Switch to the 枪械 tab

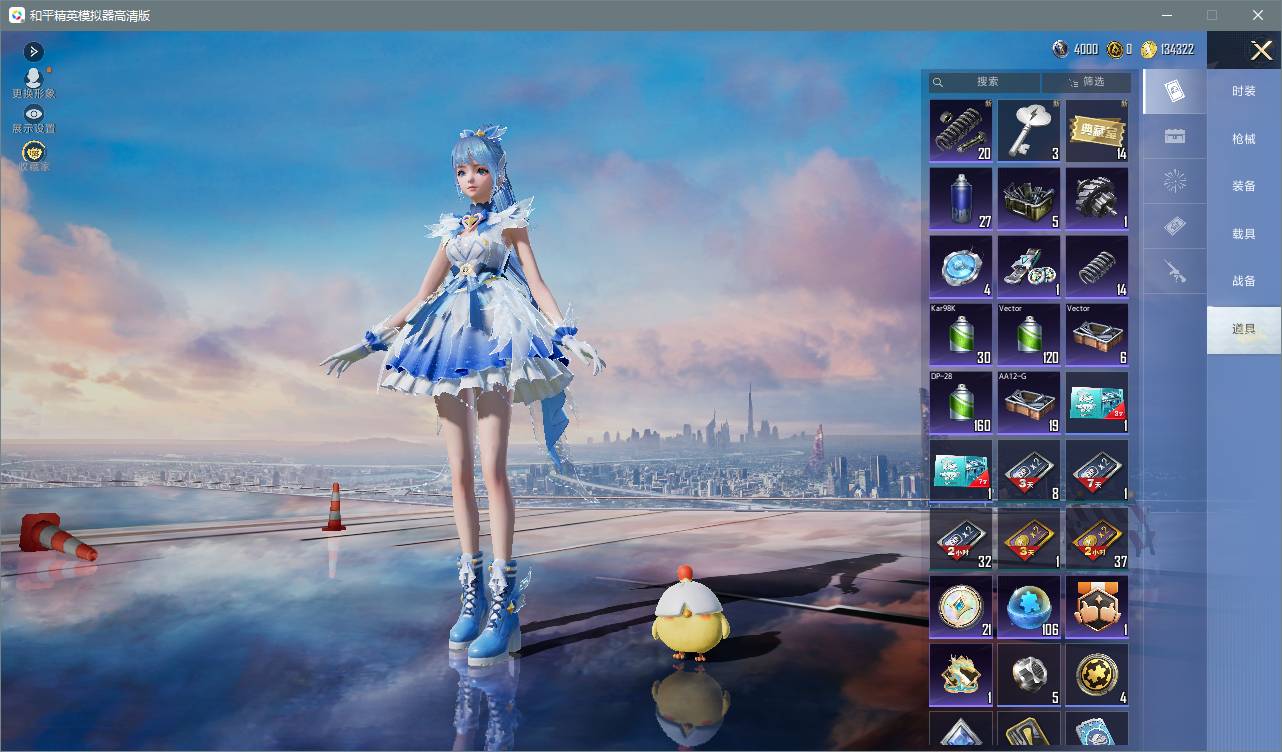tap(1244, 139)
